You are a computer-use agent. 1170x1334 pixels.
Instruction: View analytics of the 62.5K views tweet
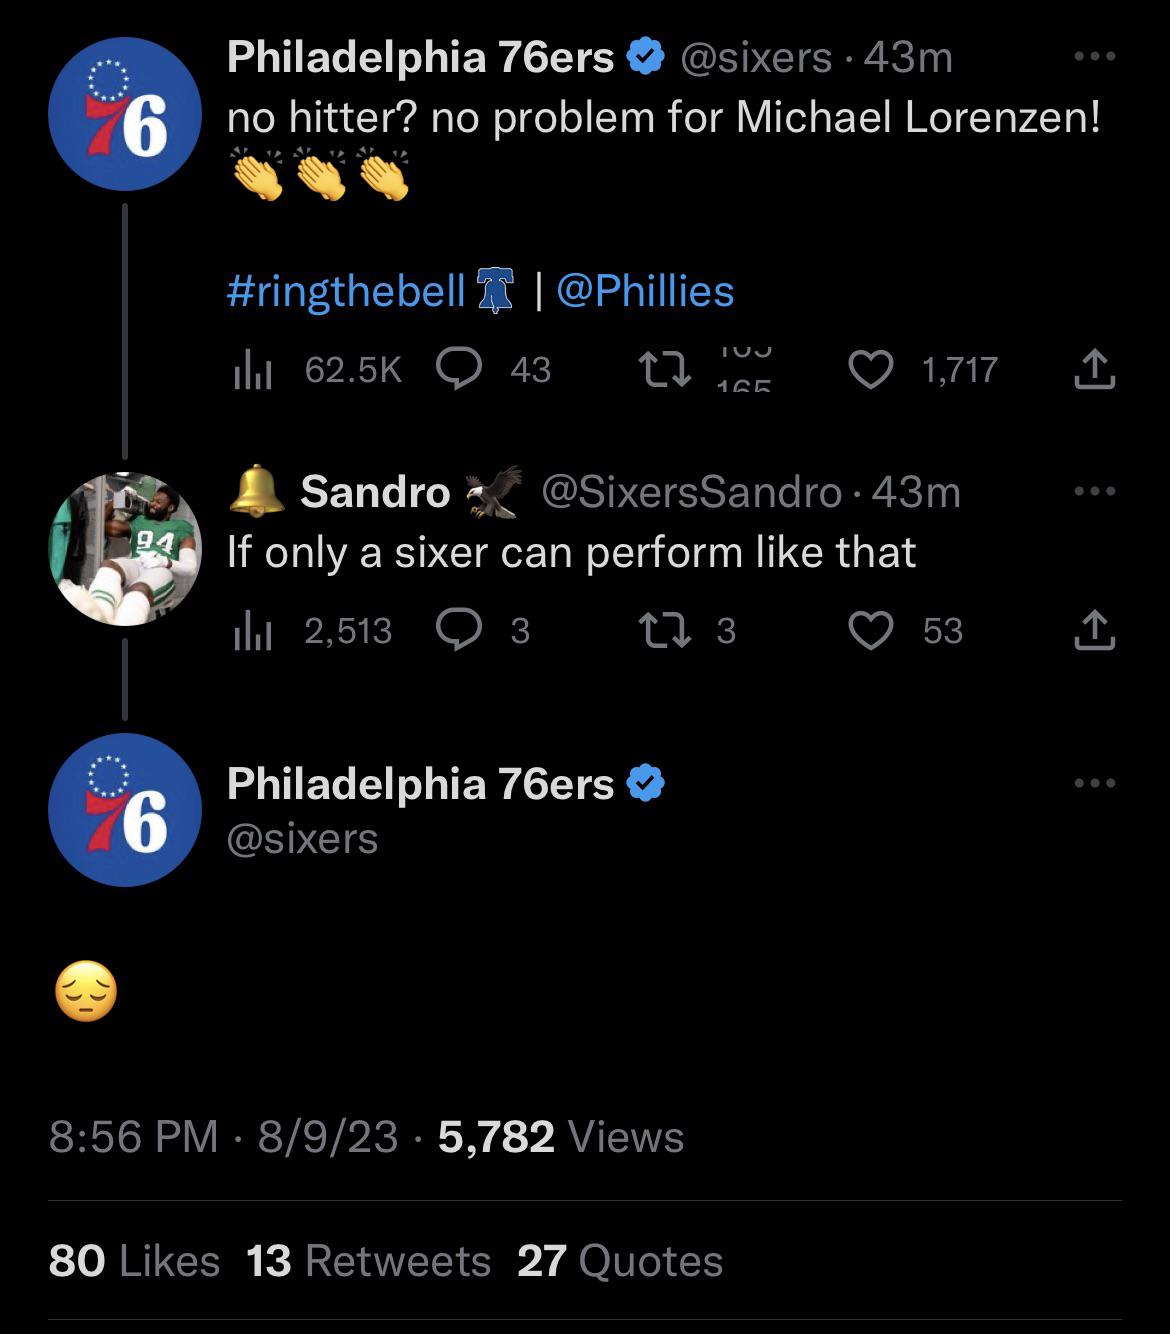click(253, 370)
